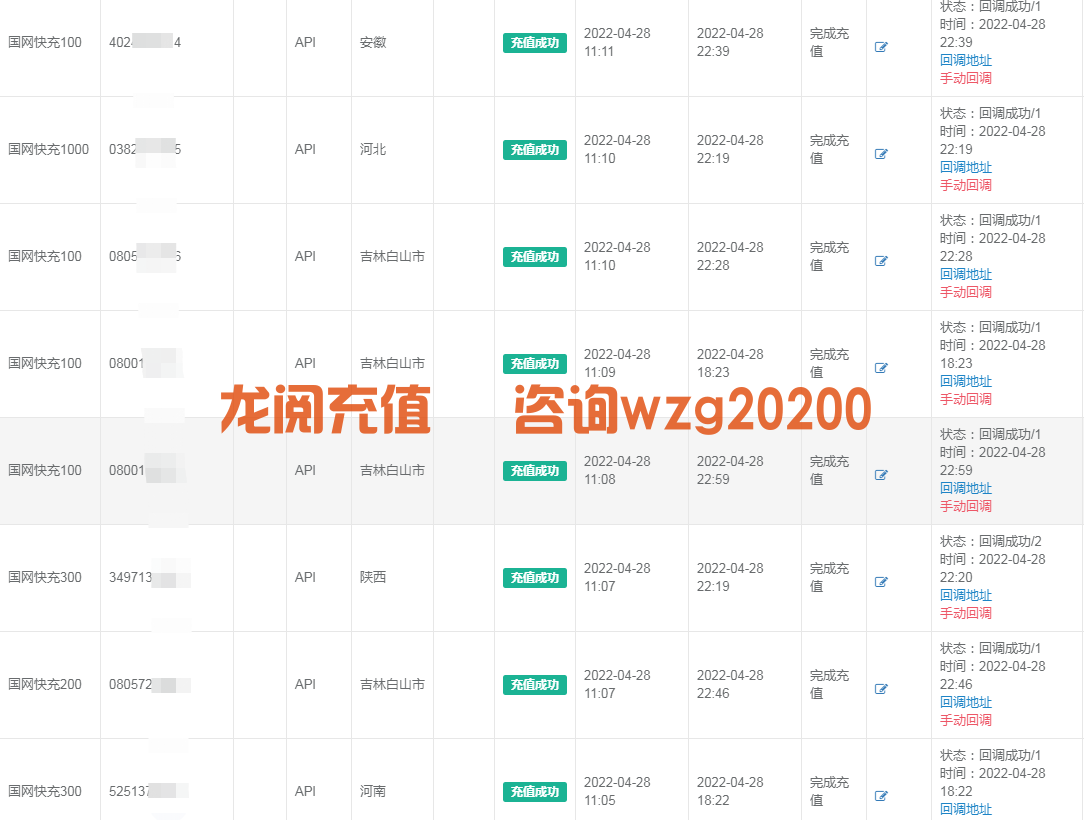
Task: Select the 国网快充1000 product cell
Action: pyautogui.click(x=48, y=149)
